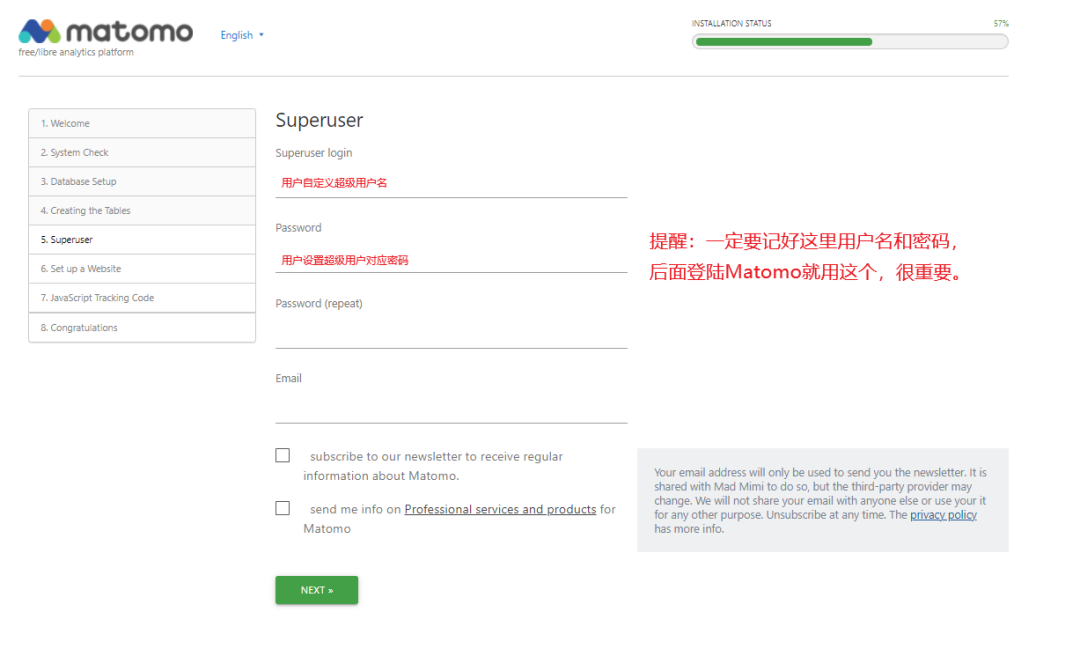Click the 57% status text
The width and height of the screenshot is (1080, 664).
[x=1001, y=23]
